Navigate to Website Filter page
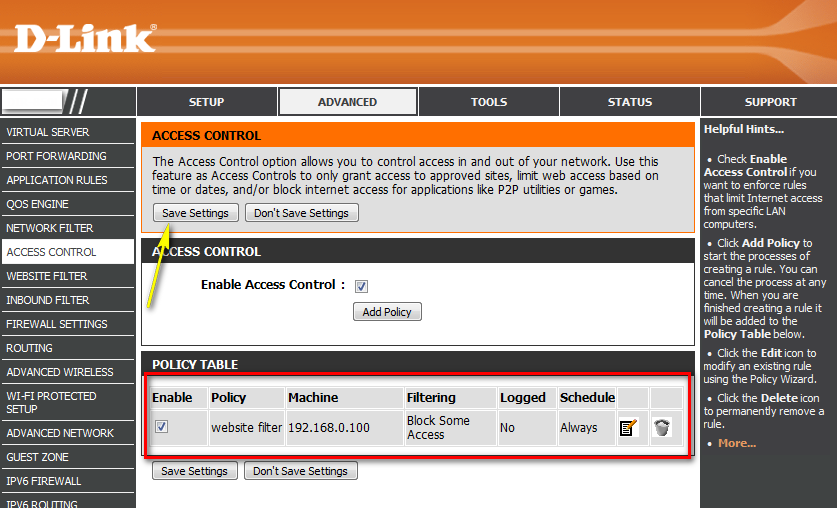837x508 pixels. [x=47, y=276]
